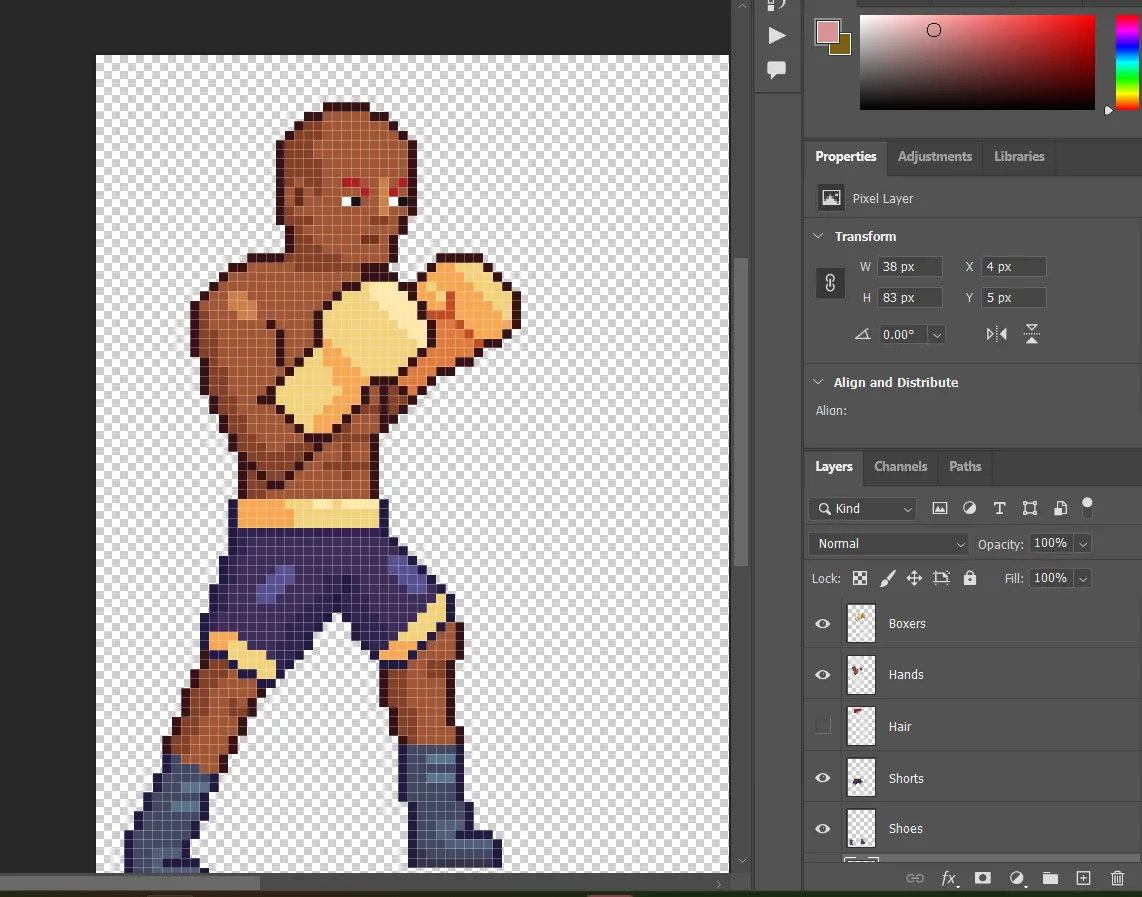Select the Hands layer
This screenshot has height=897, width=1142.
[906, 675]
